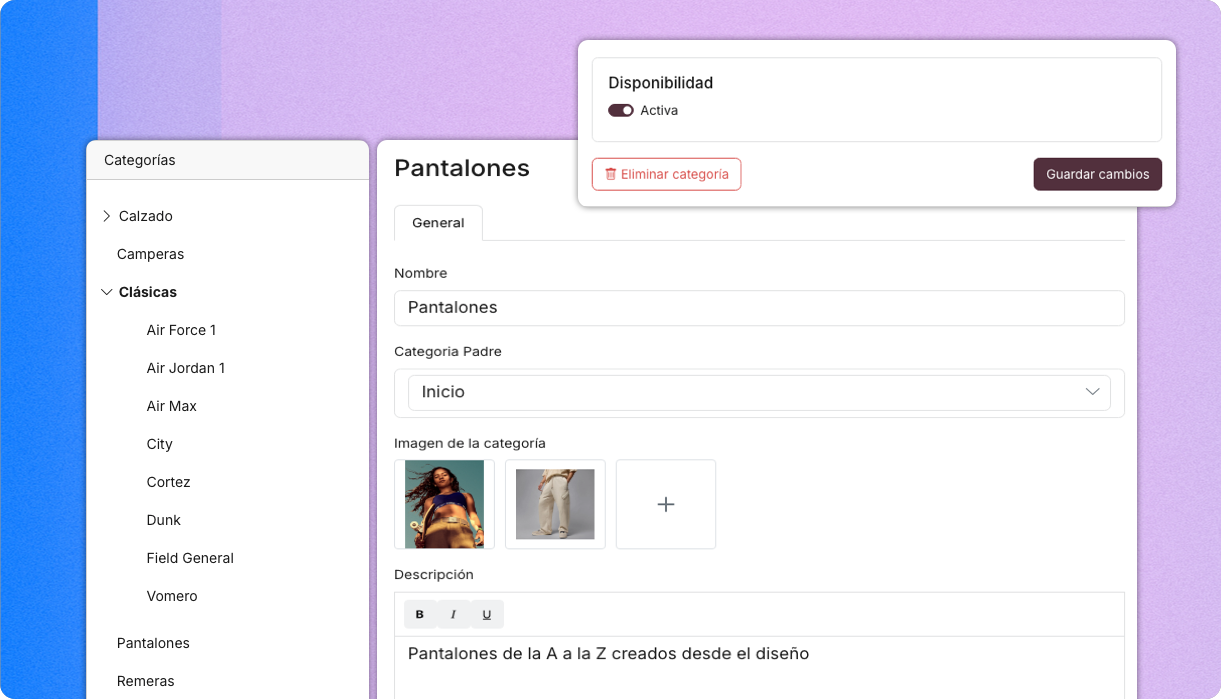Click the plus icon to add image
This screenshot has width=1221, height=699.
[666, 504]
